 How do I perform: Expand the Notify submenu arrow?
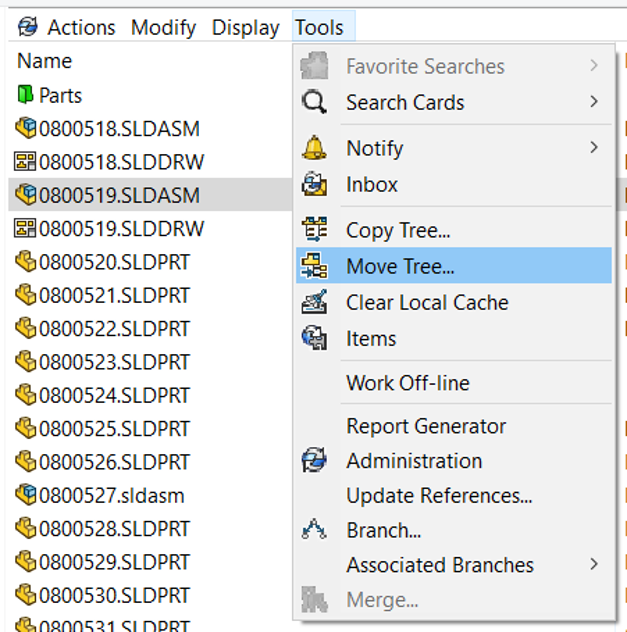(594, 148)
